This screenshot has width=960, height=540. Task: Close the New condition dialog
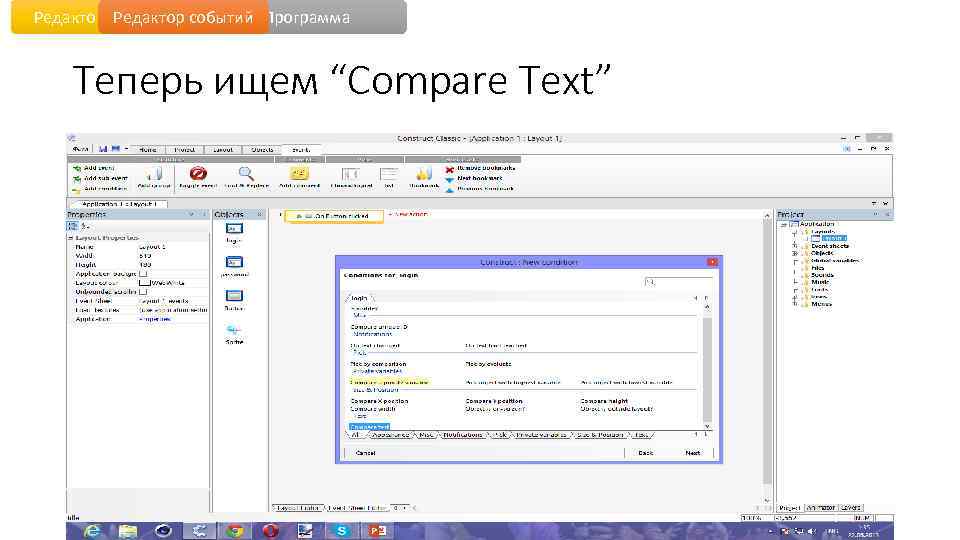(712, 262)
